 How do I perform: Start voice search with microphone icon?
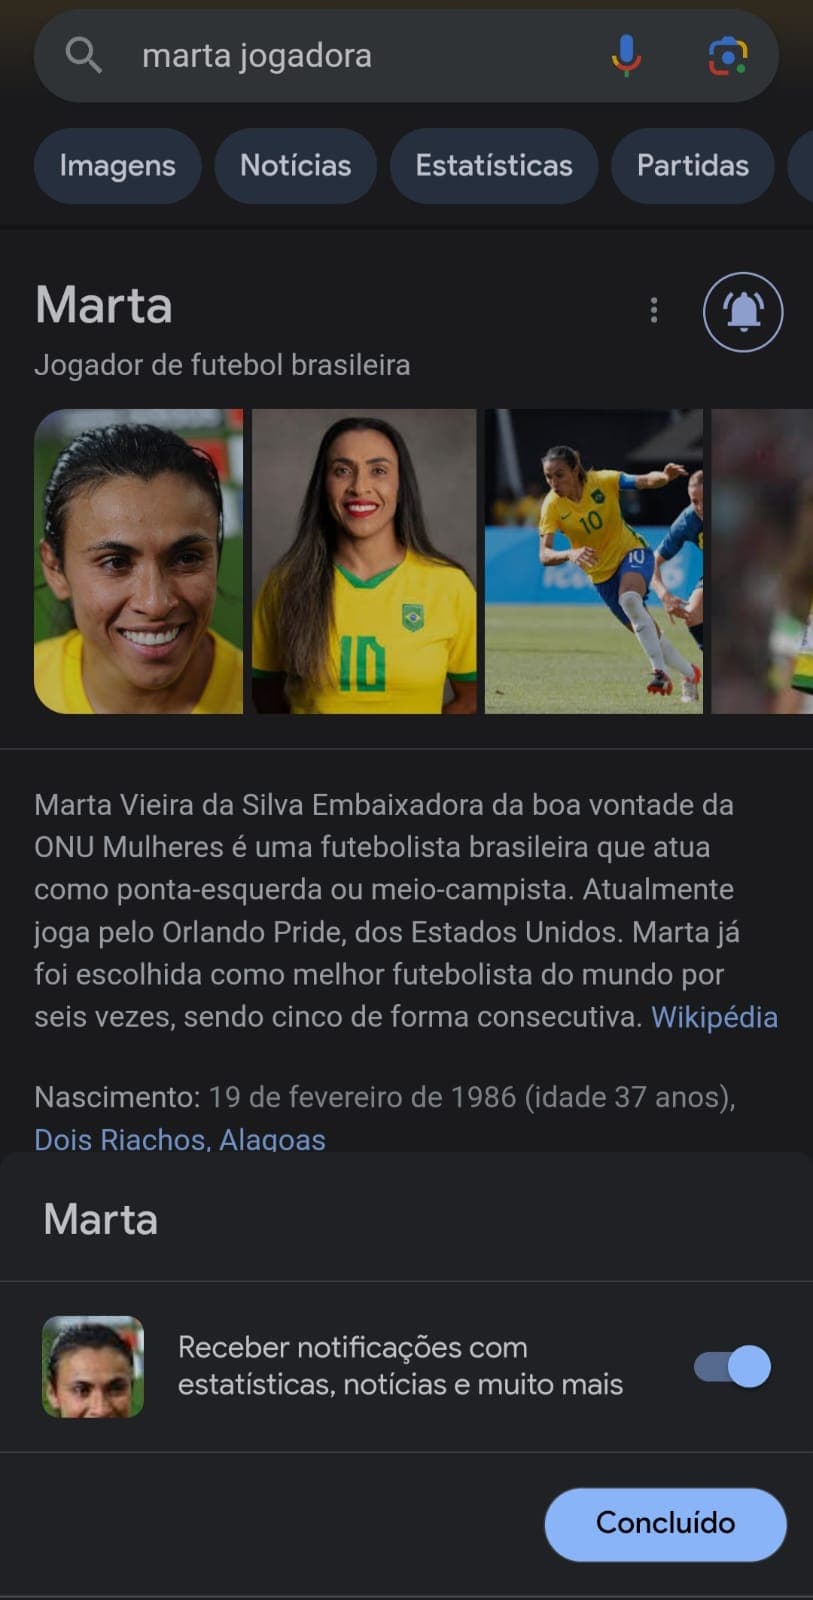coord(626,55)
